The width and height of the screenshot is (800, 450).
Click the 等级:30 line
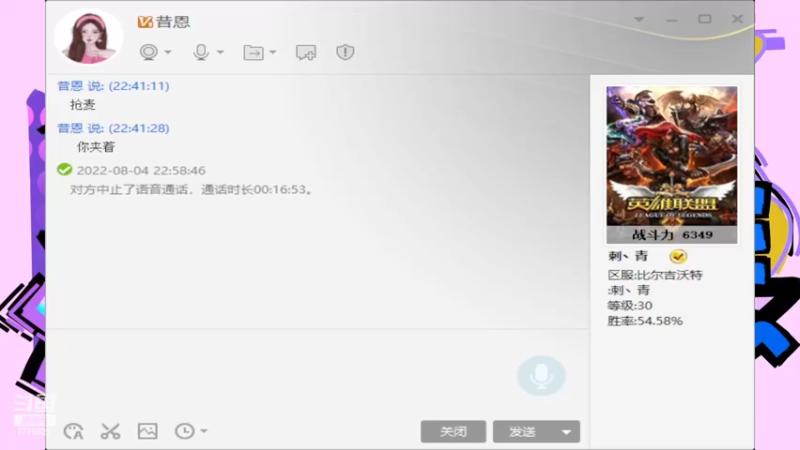tap(630, 306)
